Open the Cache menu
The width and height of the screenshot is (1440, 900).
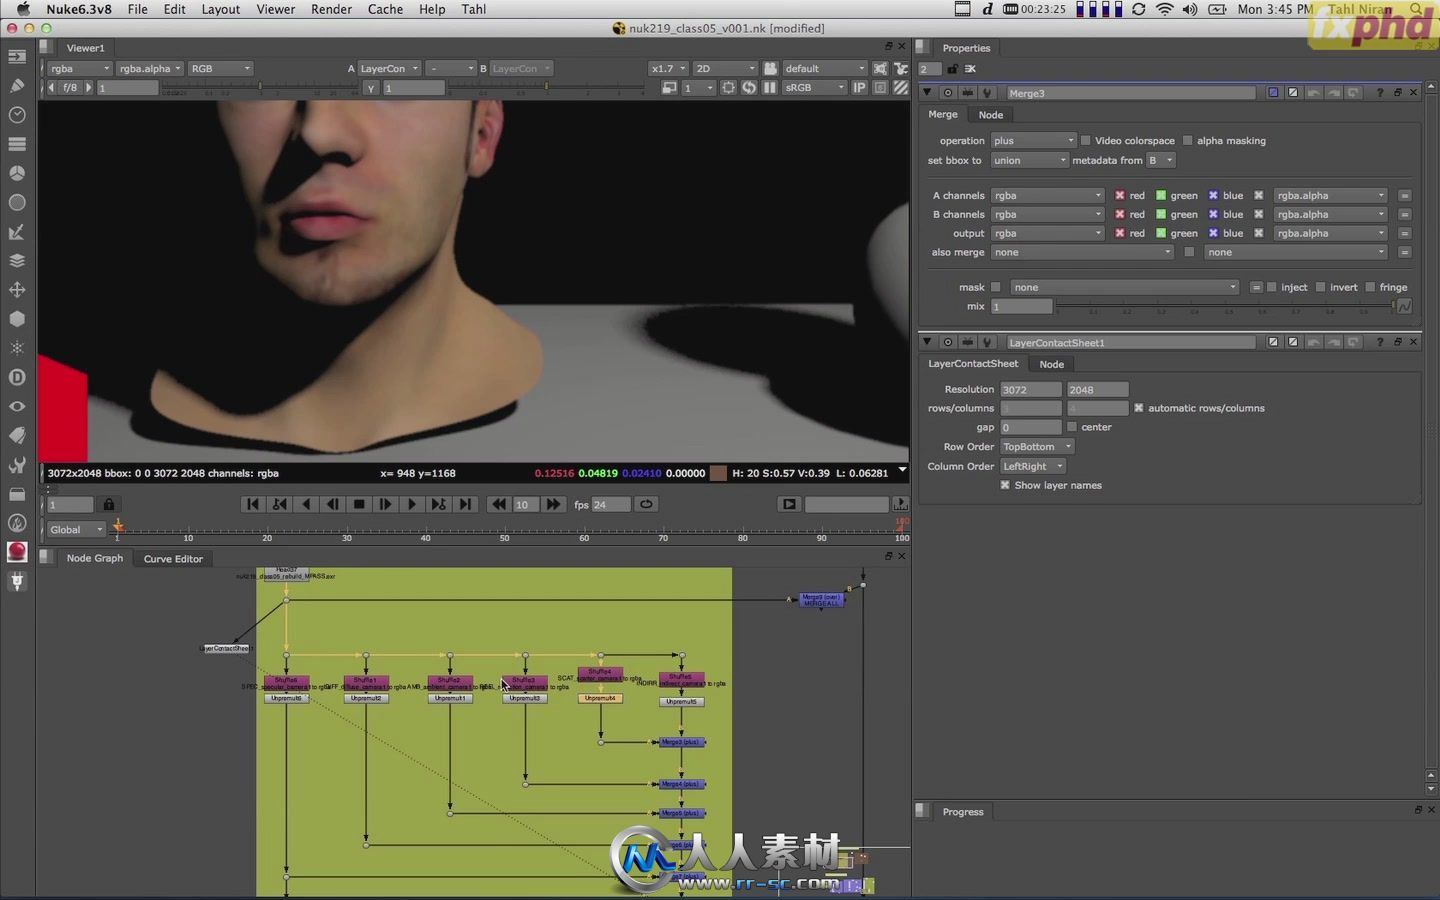(x=385, y=9)
